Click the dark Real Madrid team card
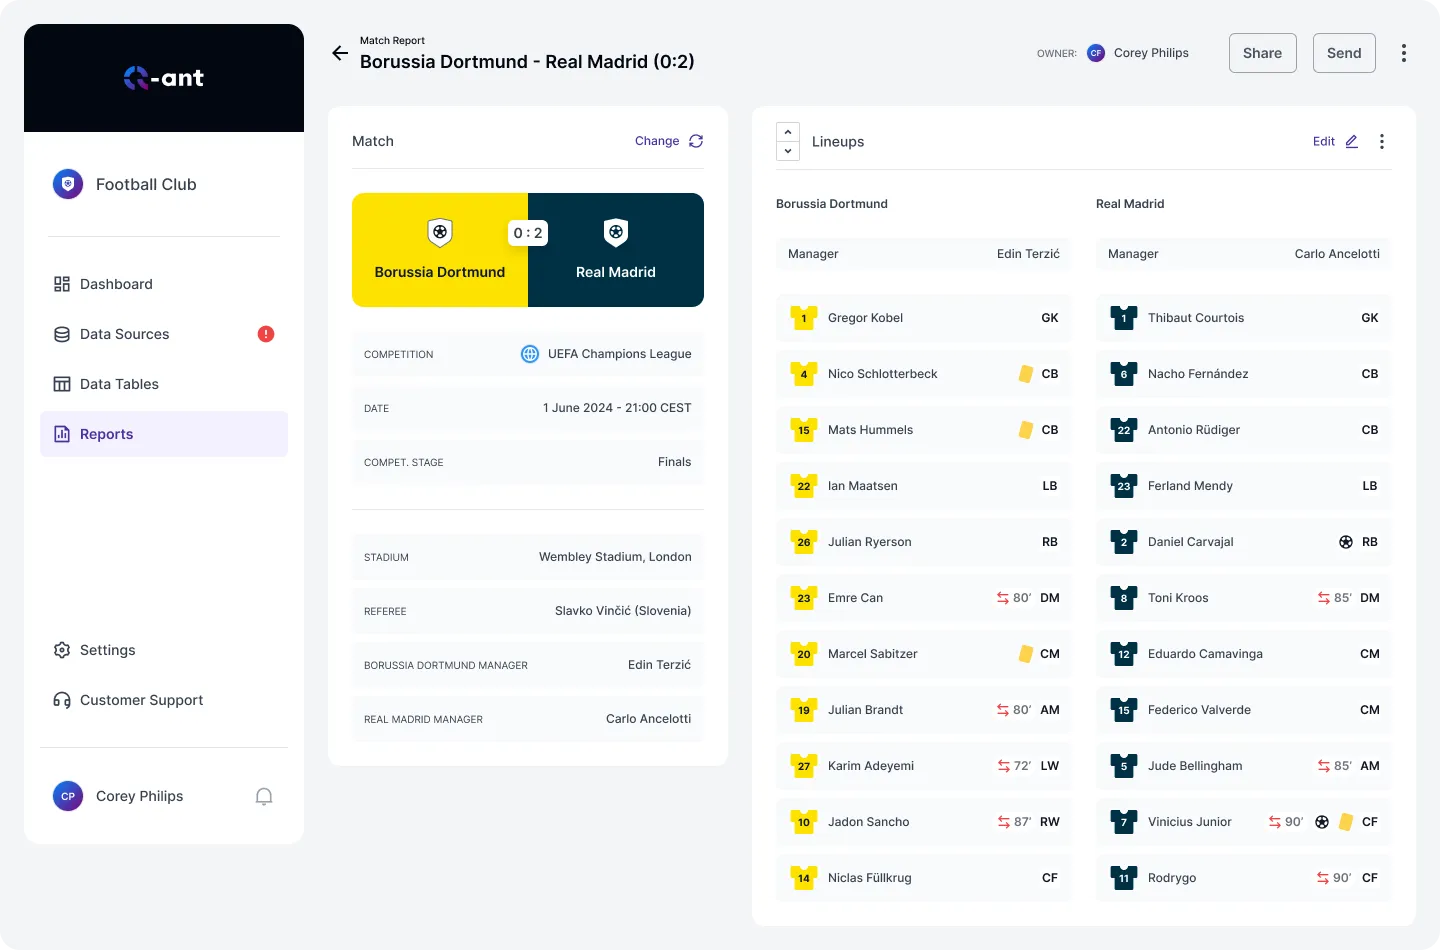The image size is (1440, 950). pyautogui.click(x=616, y=250)
